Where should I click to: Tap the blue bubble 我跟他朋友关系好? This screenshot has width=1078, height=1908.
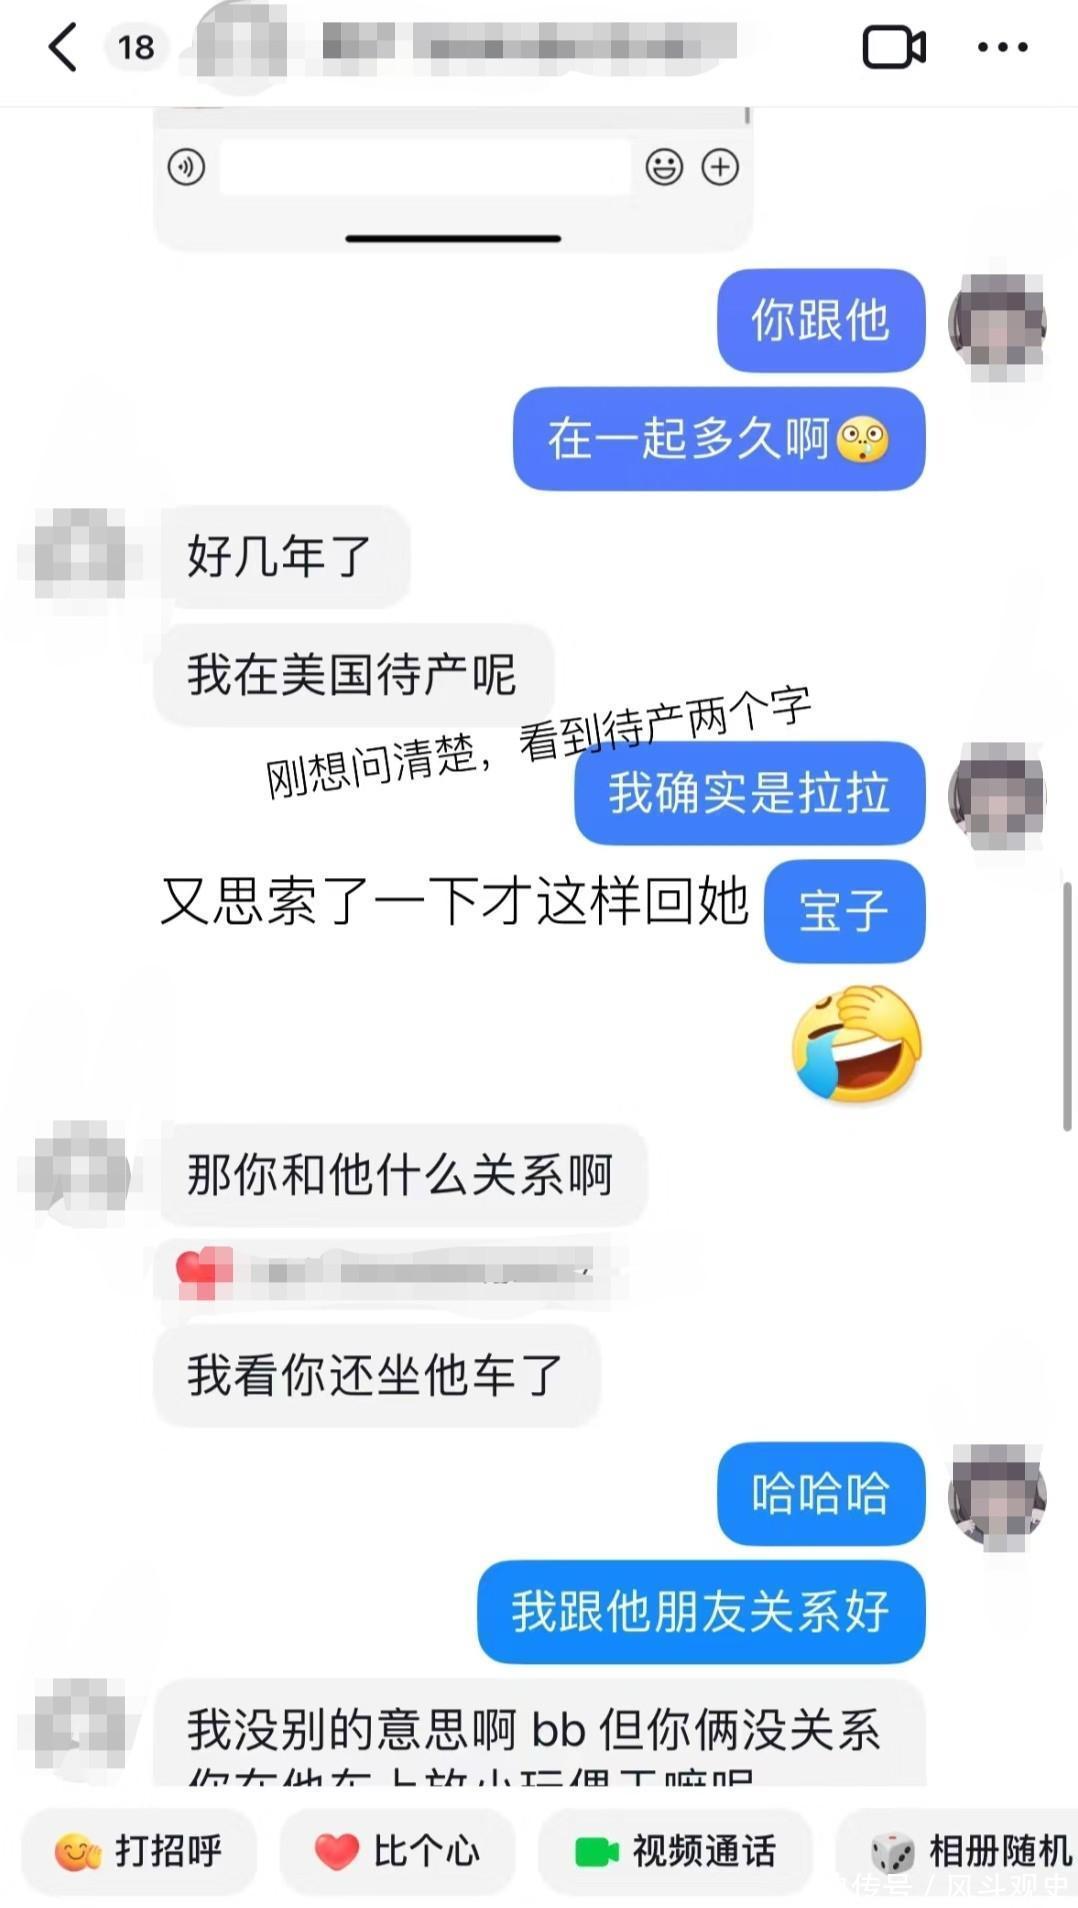701,1611
